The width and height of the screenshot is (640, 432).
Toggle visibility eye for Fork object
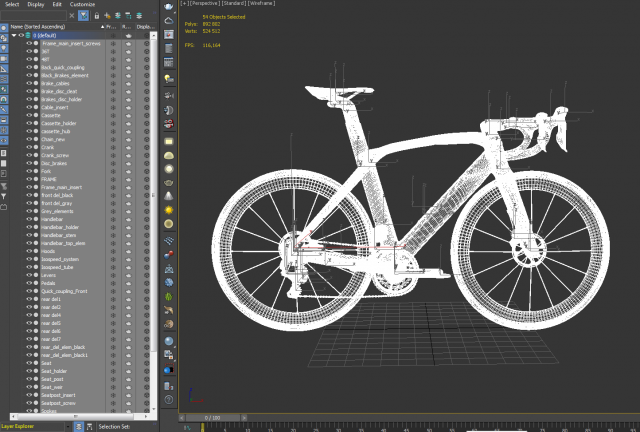pyautogui.click(x=29, y=171)
